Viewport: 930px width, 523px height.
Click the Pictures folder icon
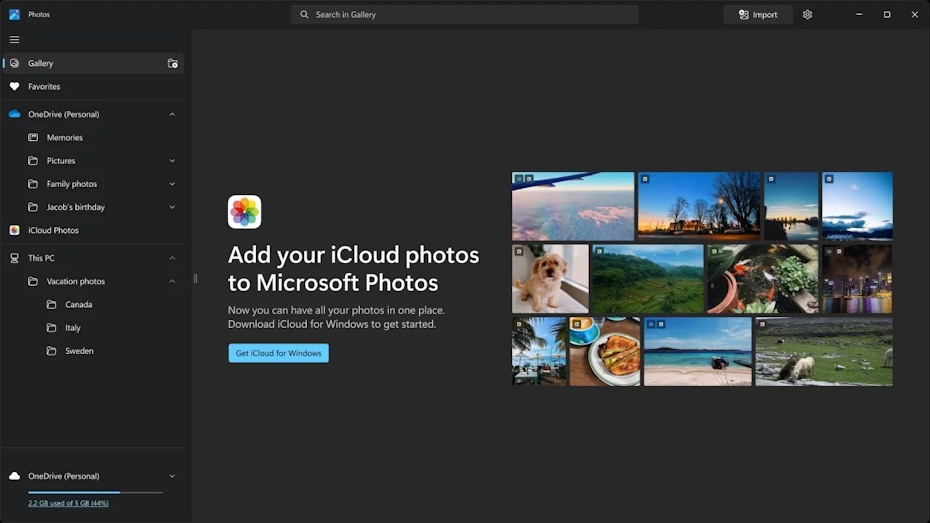tap(33, 161)
